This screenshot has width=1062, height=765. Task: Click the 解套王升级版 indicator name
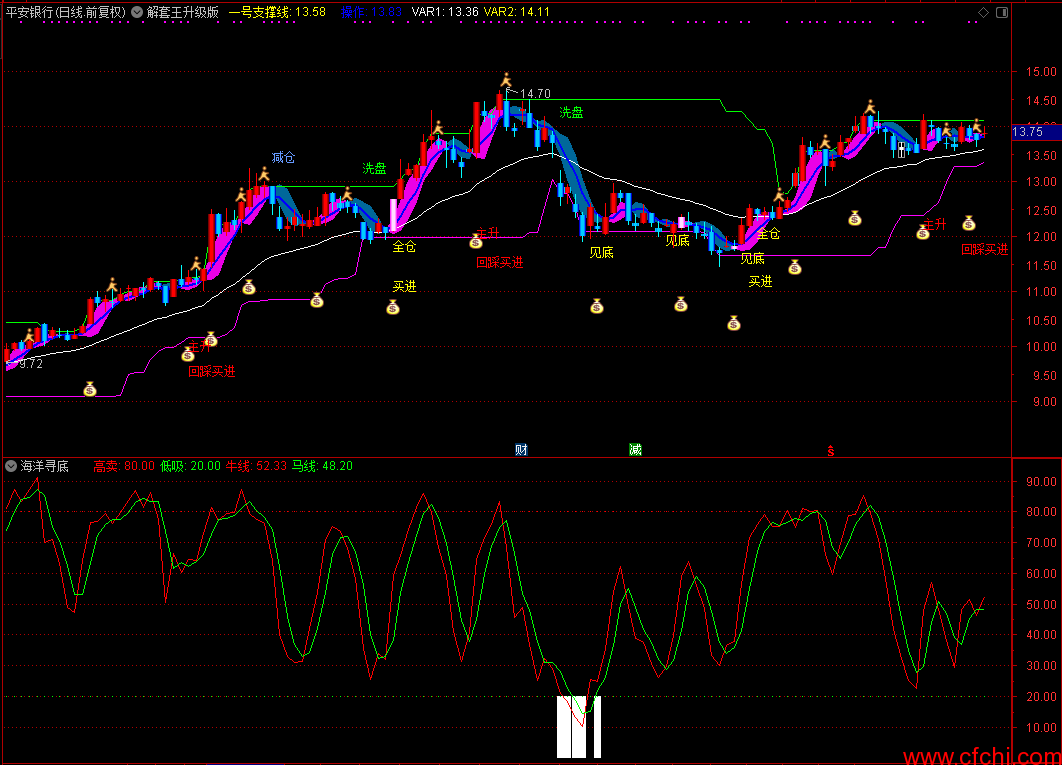pyautogui.click(x=183, y=12)
